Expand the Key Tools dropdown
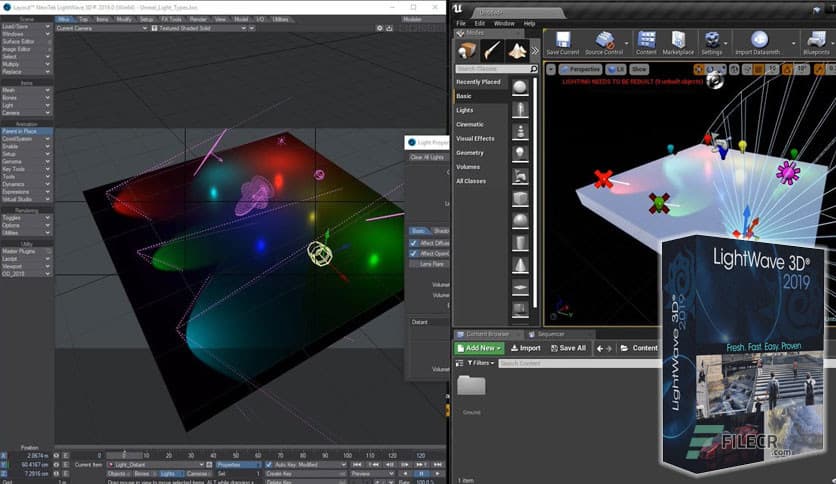This screenshot has width=836, height=484. (x=26, y=169)
